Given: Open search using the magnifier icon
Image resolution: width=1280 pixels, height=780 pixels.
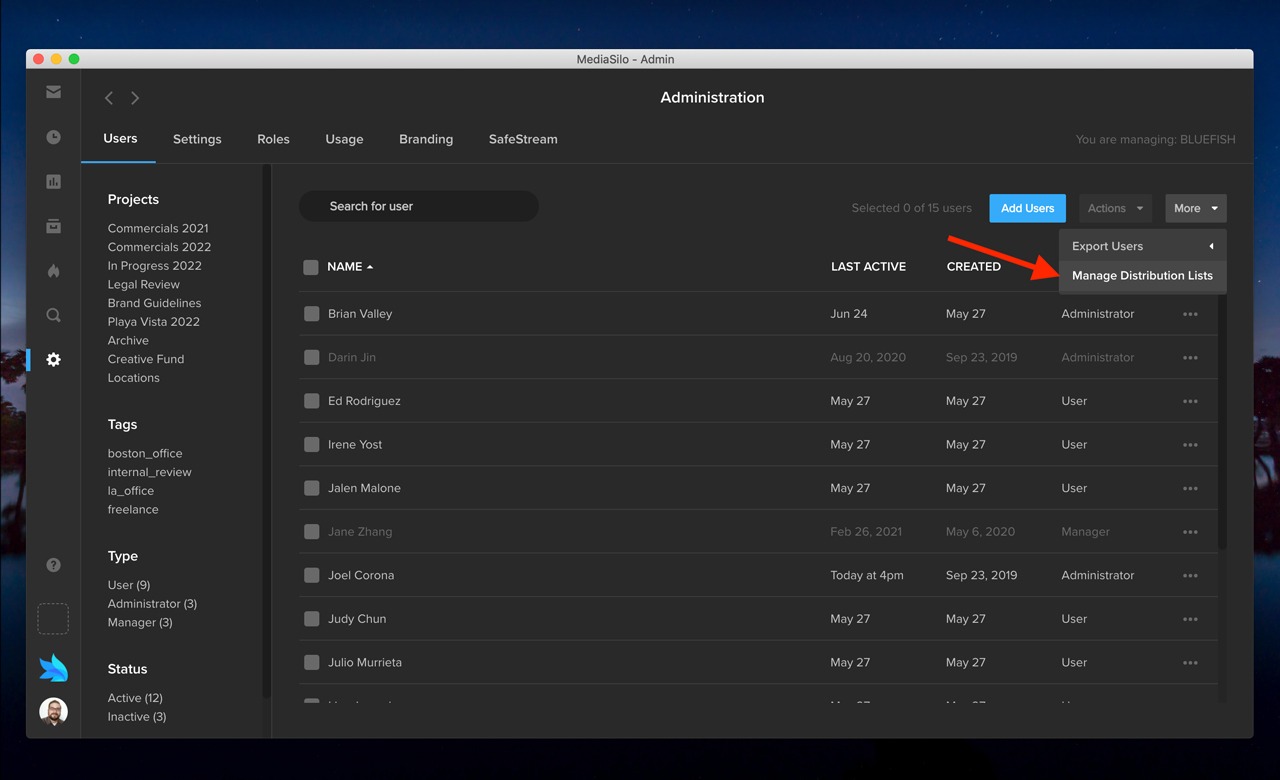Looking at the screenshot, I should click(53, 315).
